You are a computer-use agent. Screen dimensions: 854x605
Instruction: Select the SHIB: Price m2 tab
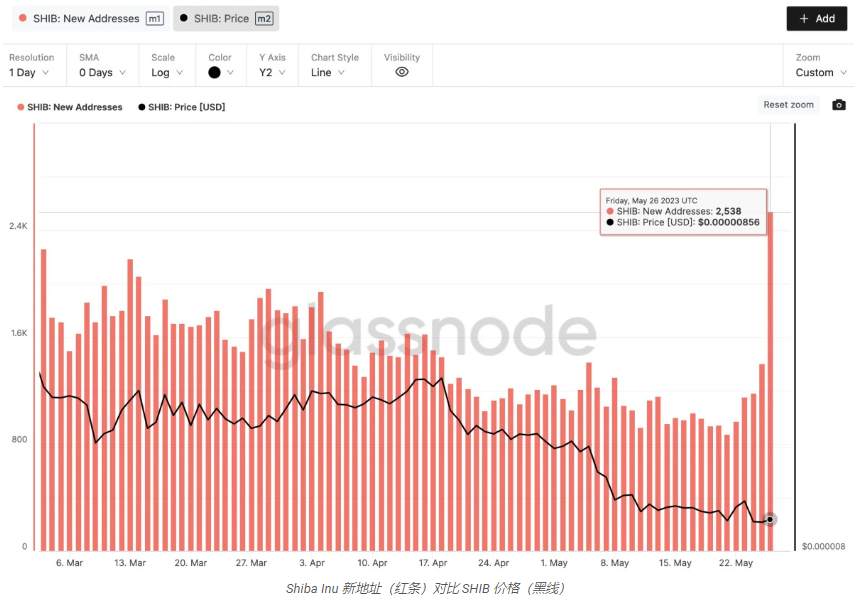pos(226,19)
